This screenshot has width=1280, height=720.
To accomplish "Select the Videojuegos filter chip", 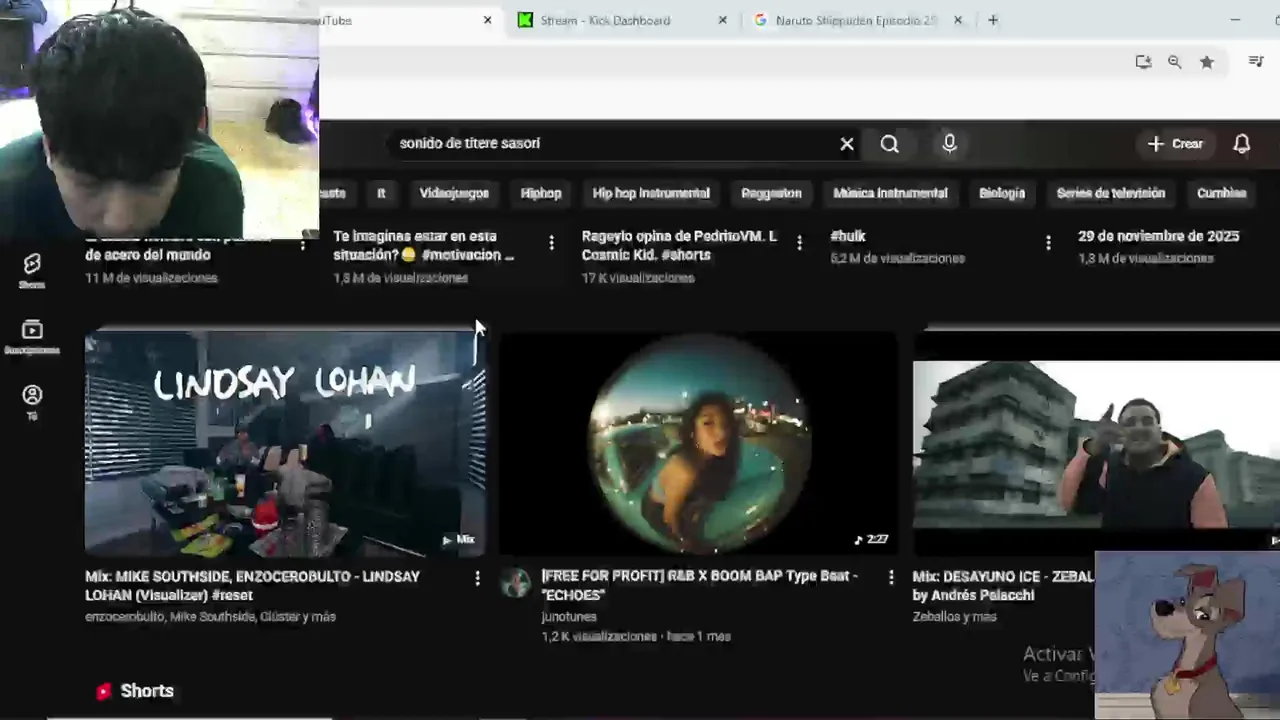I will pos(454,193).
